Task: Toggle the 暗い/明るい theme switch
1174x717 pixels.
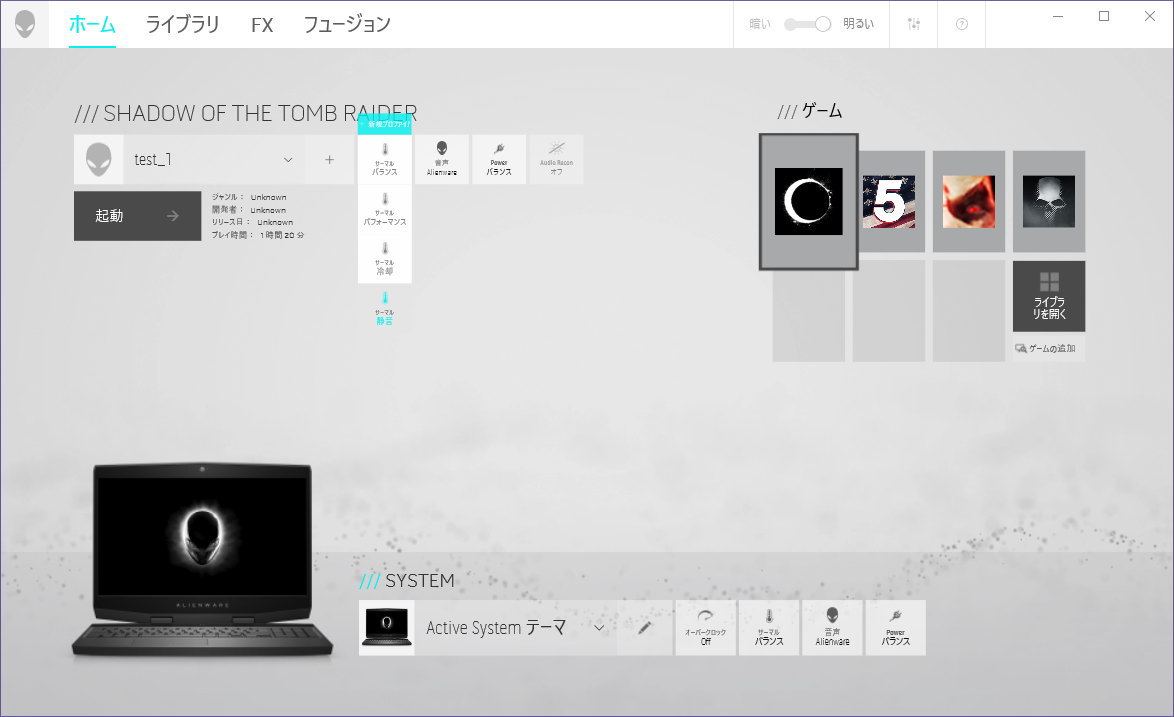Action: pyautogui.click(x=807, y=25)
